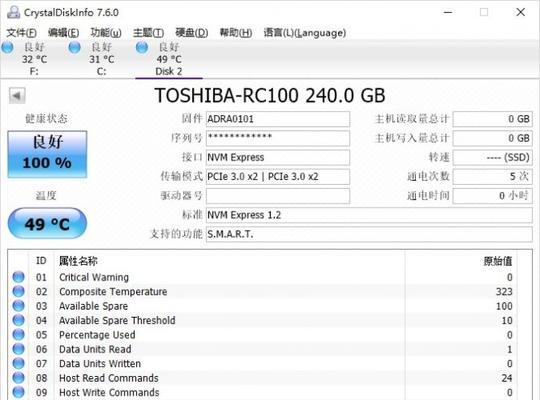Click status orb for Host Write Commands row
Image resolution: width=540 pixels, height=400 pixels.
pyautogui.click(x=19, y=392)
